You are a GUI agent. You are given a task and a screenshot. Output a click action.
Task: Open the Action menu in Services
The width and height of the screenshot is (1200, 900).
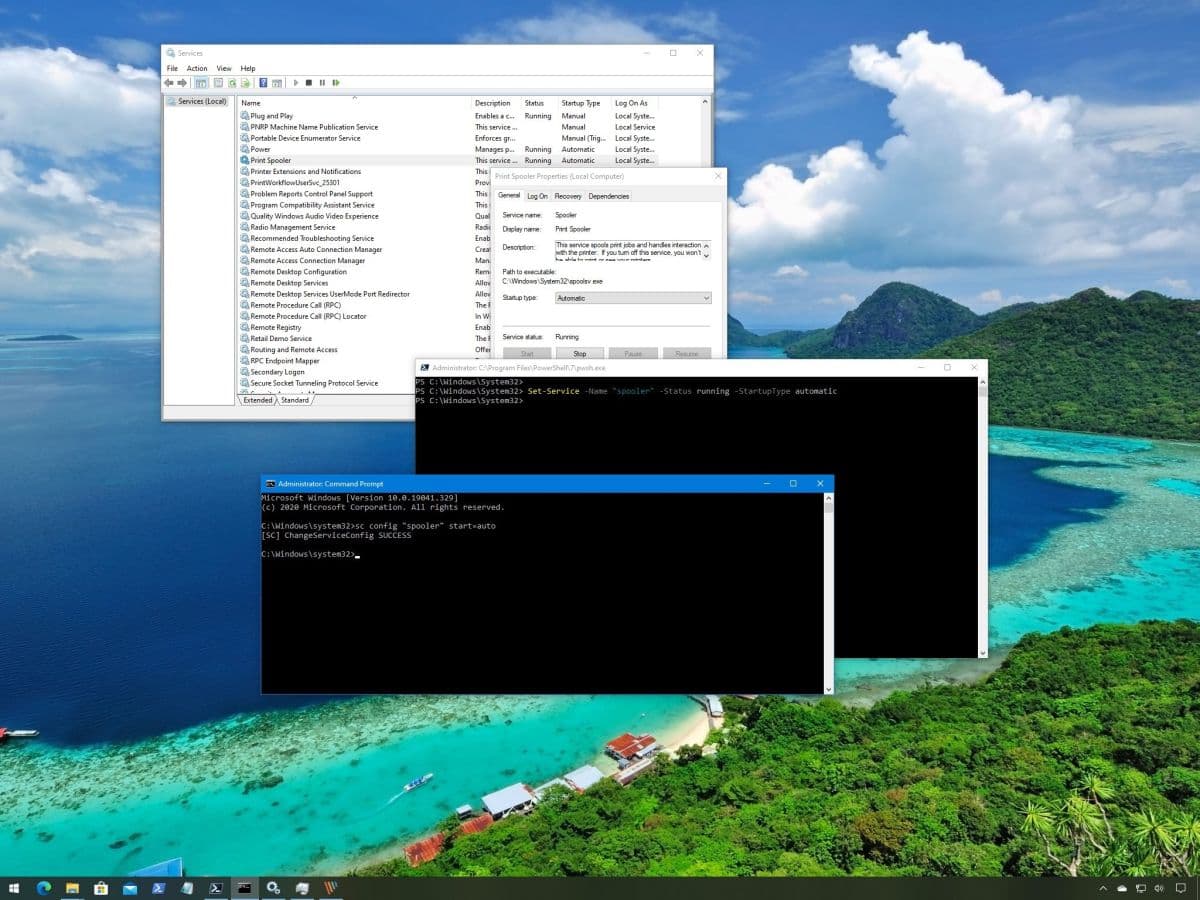point(197,68)
